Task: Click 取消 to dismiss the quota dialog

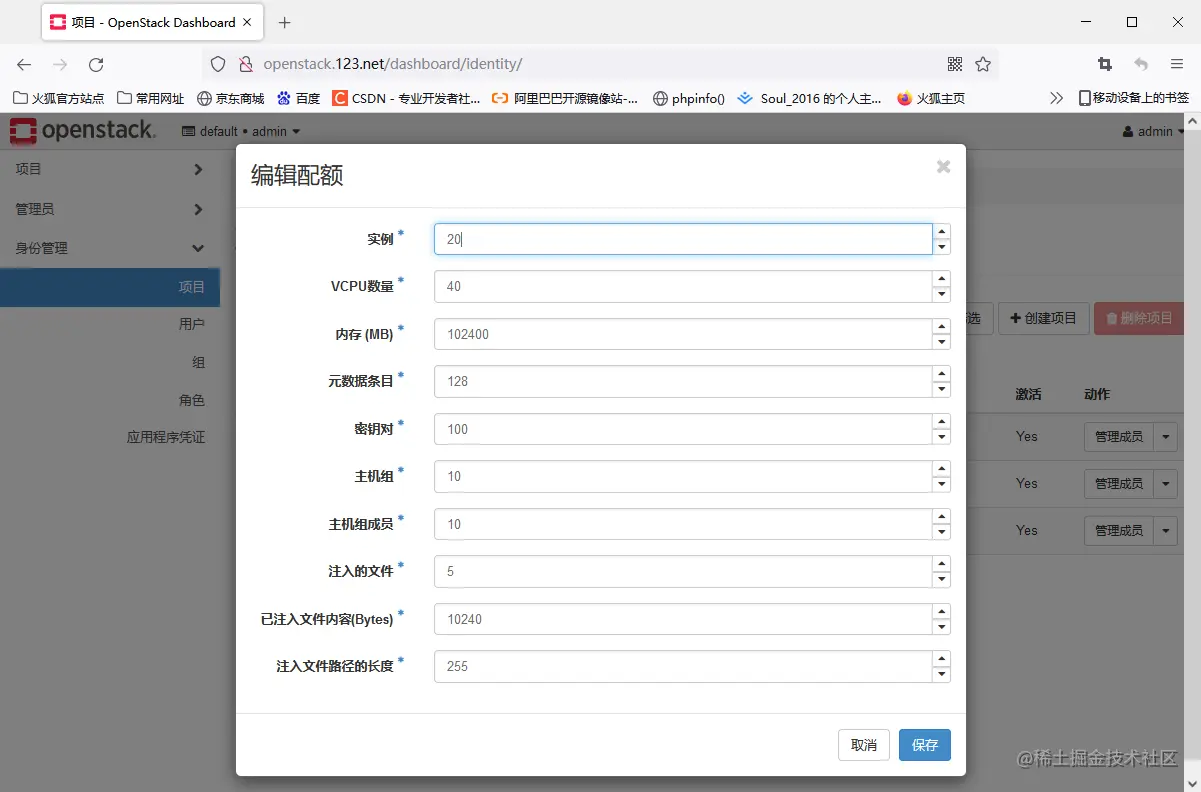Action: point(863,744)
